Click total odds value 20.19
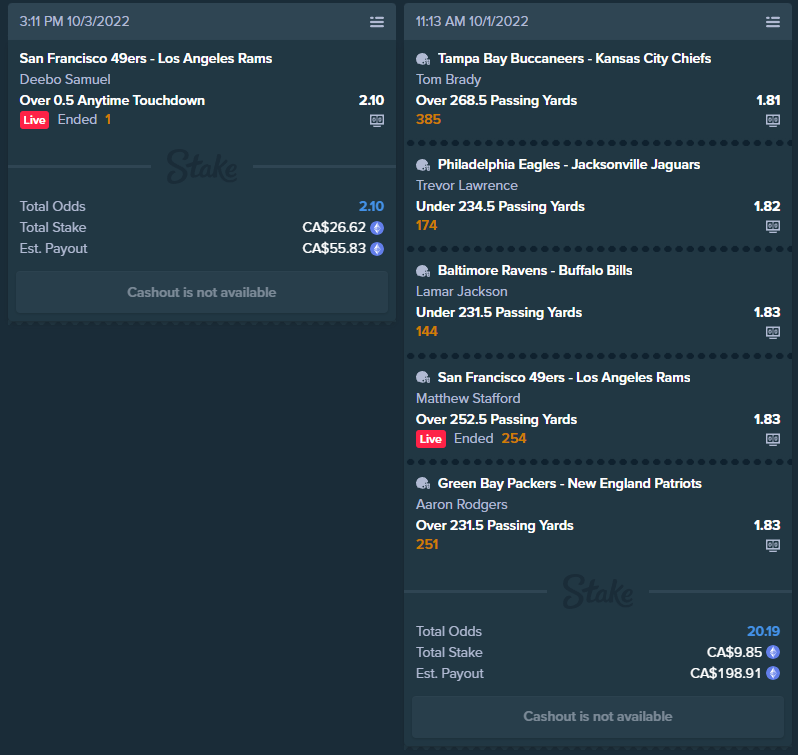 coord(763,631)
